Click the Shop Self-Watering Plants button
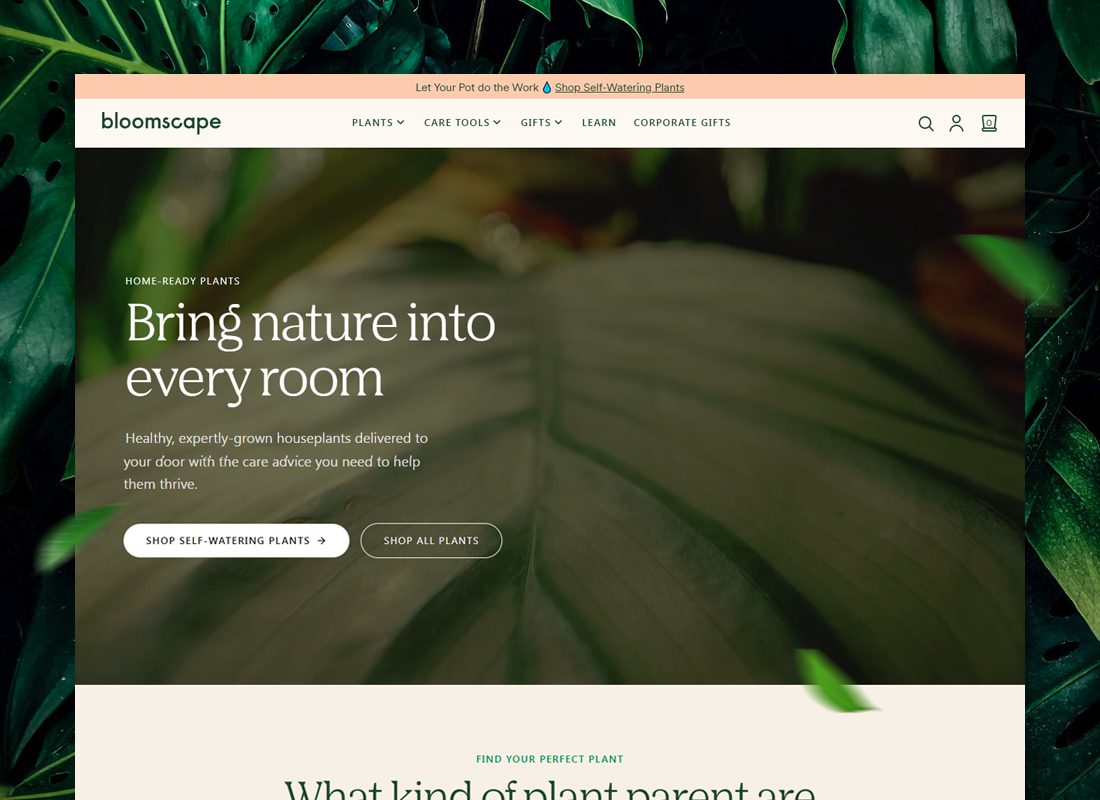 pos(236,540)
